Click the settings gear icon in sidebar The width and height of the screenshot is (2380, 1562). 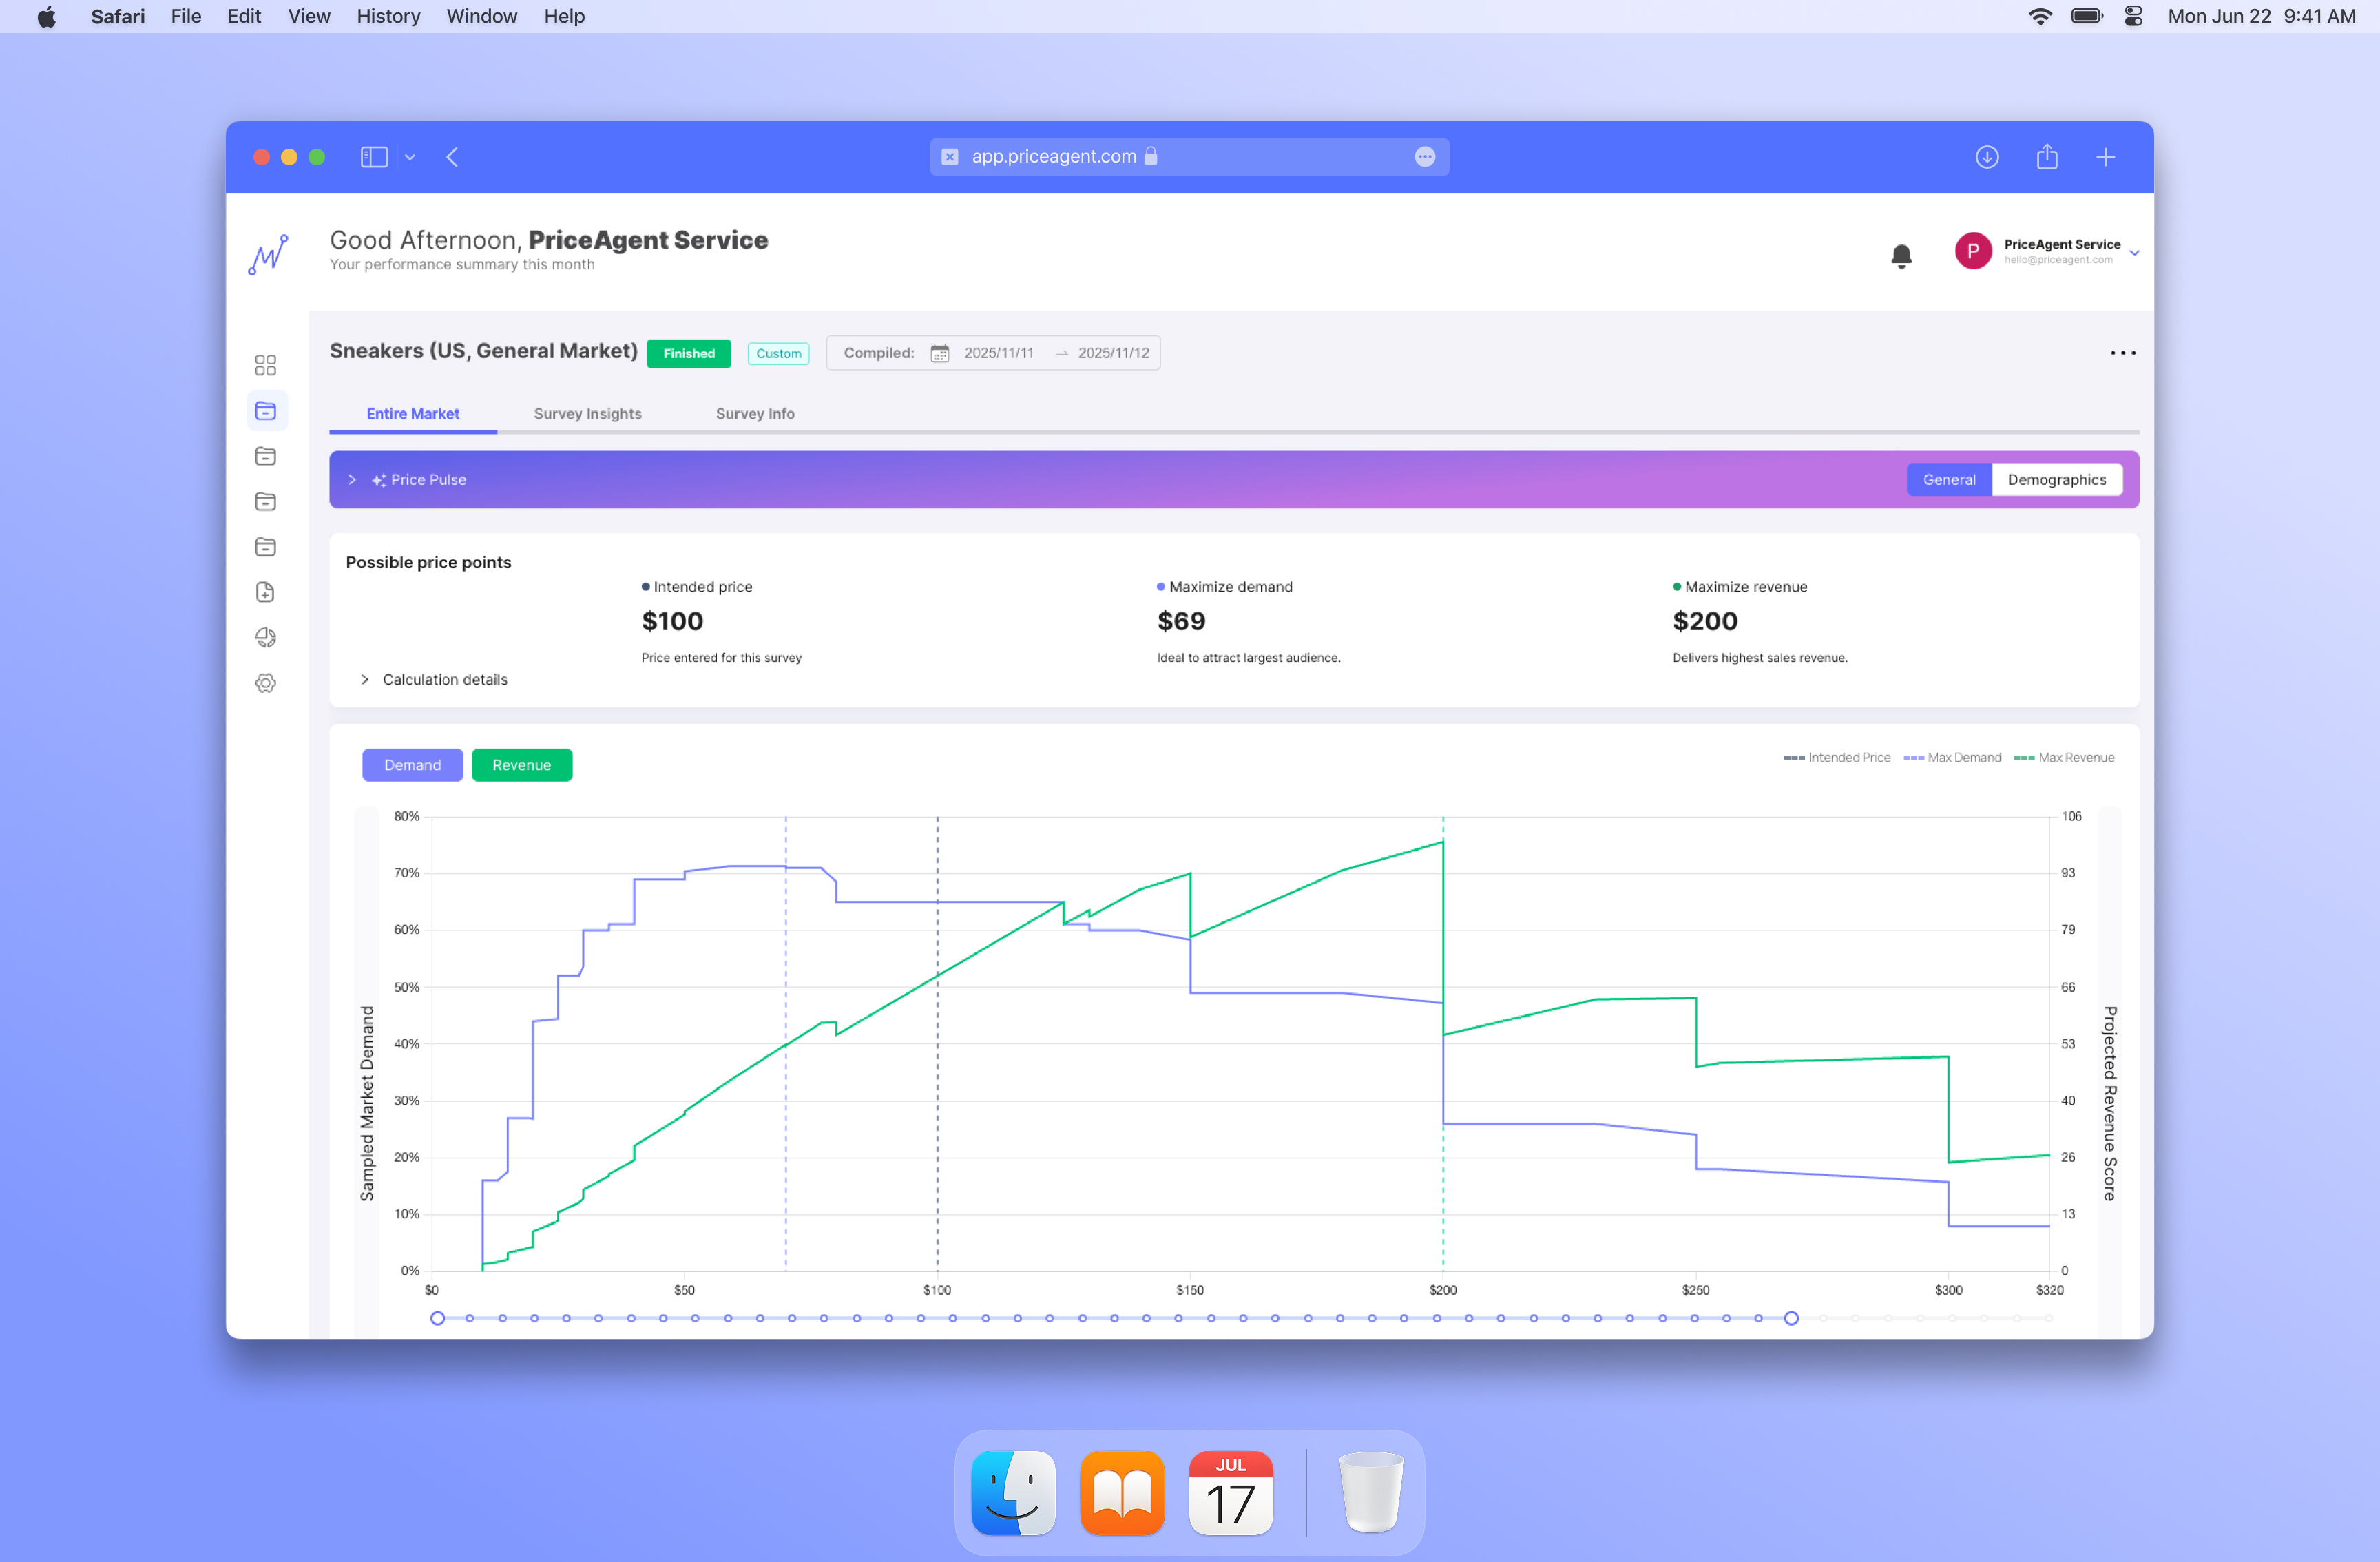[x=265, y=683]
